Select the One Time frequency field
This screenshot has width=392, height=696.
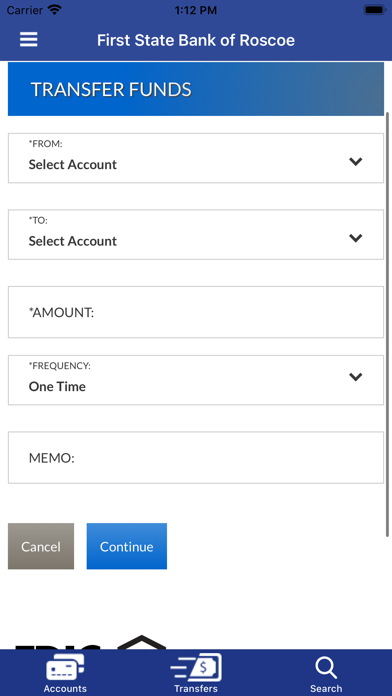[x=196, y=380]
